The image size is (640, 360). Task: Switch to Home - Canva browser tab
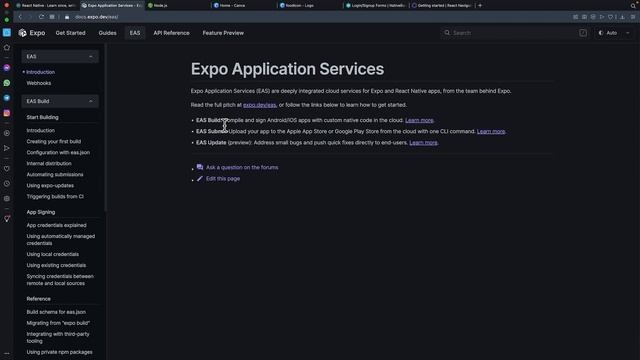[x=243, y=5]
